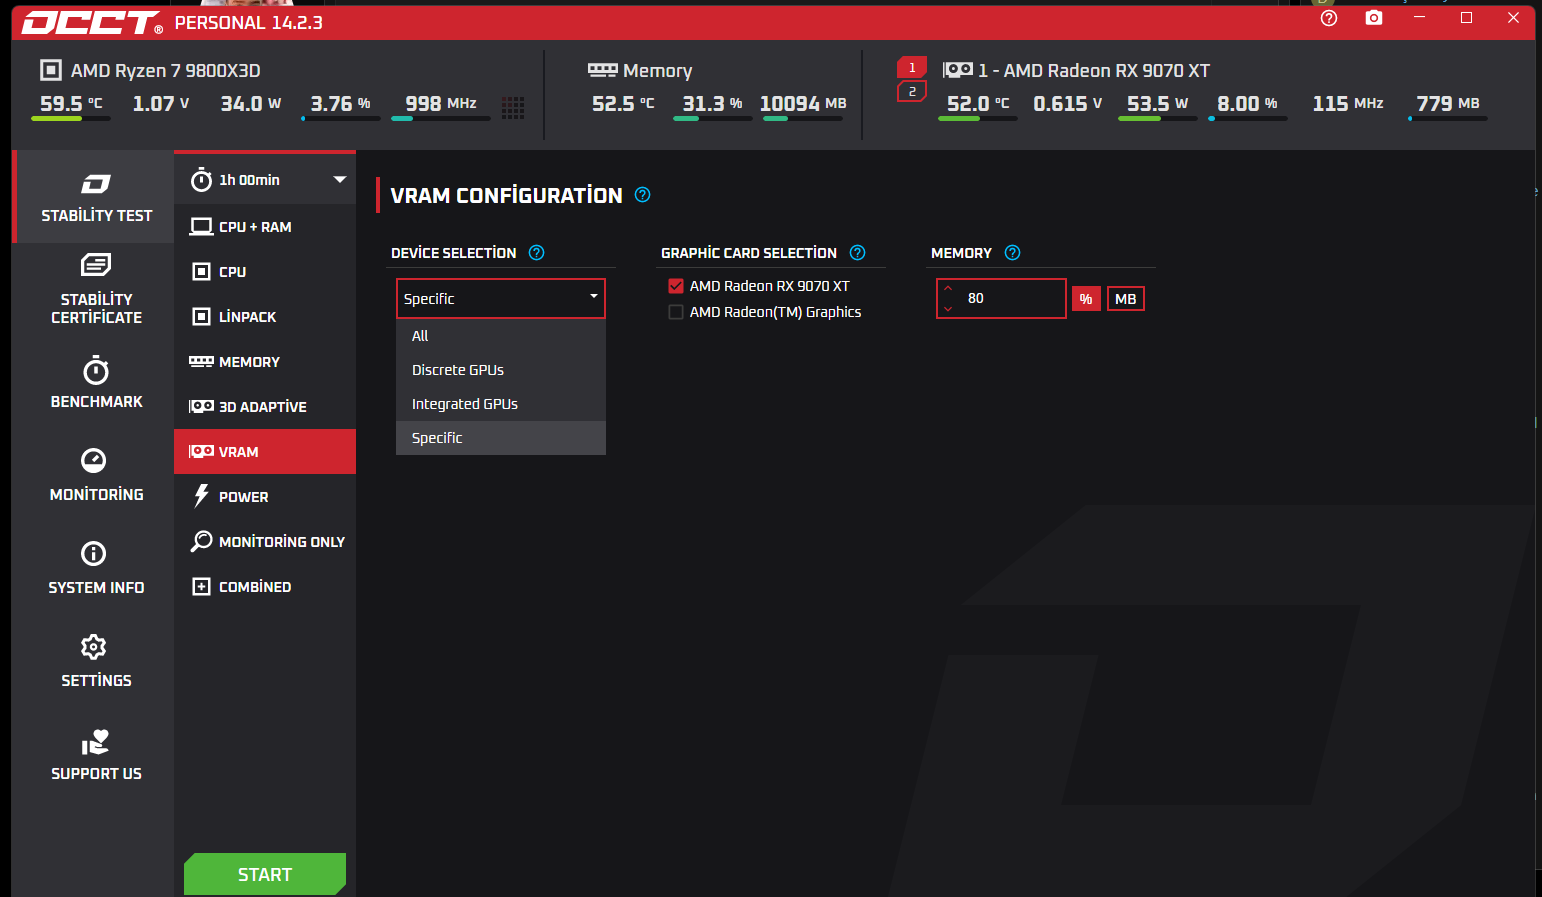Select the 3D Adaptive test
The image size is (1542, 897).
tap(266, 407)
